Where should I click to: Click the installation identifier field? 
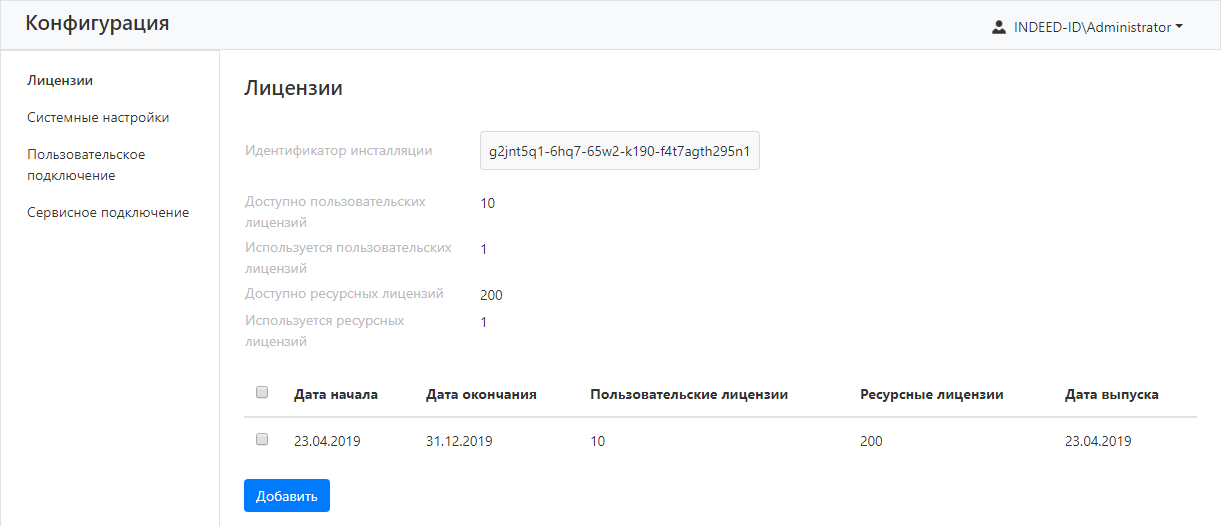click(619, 151)
